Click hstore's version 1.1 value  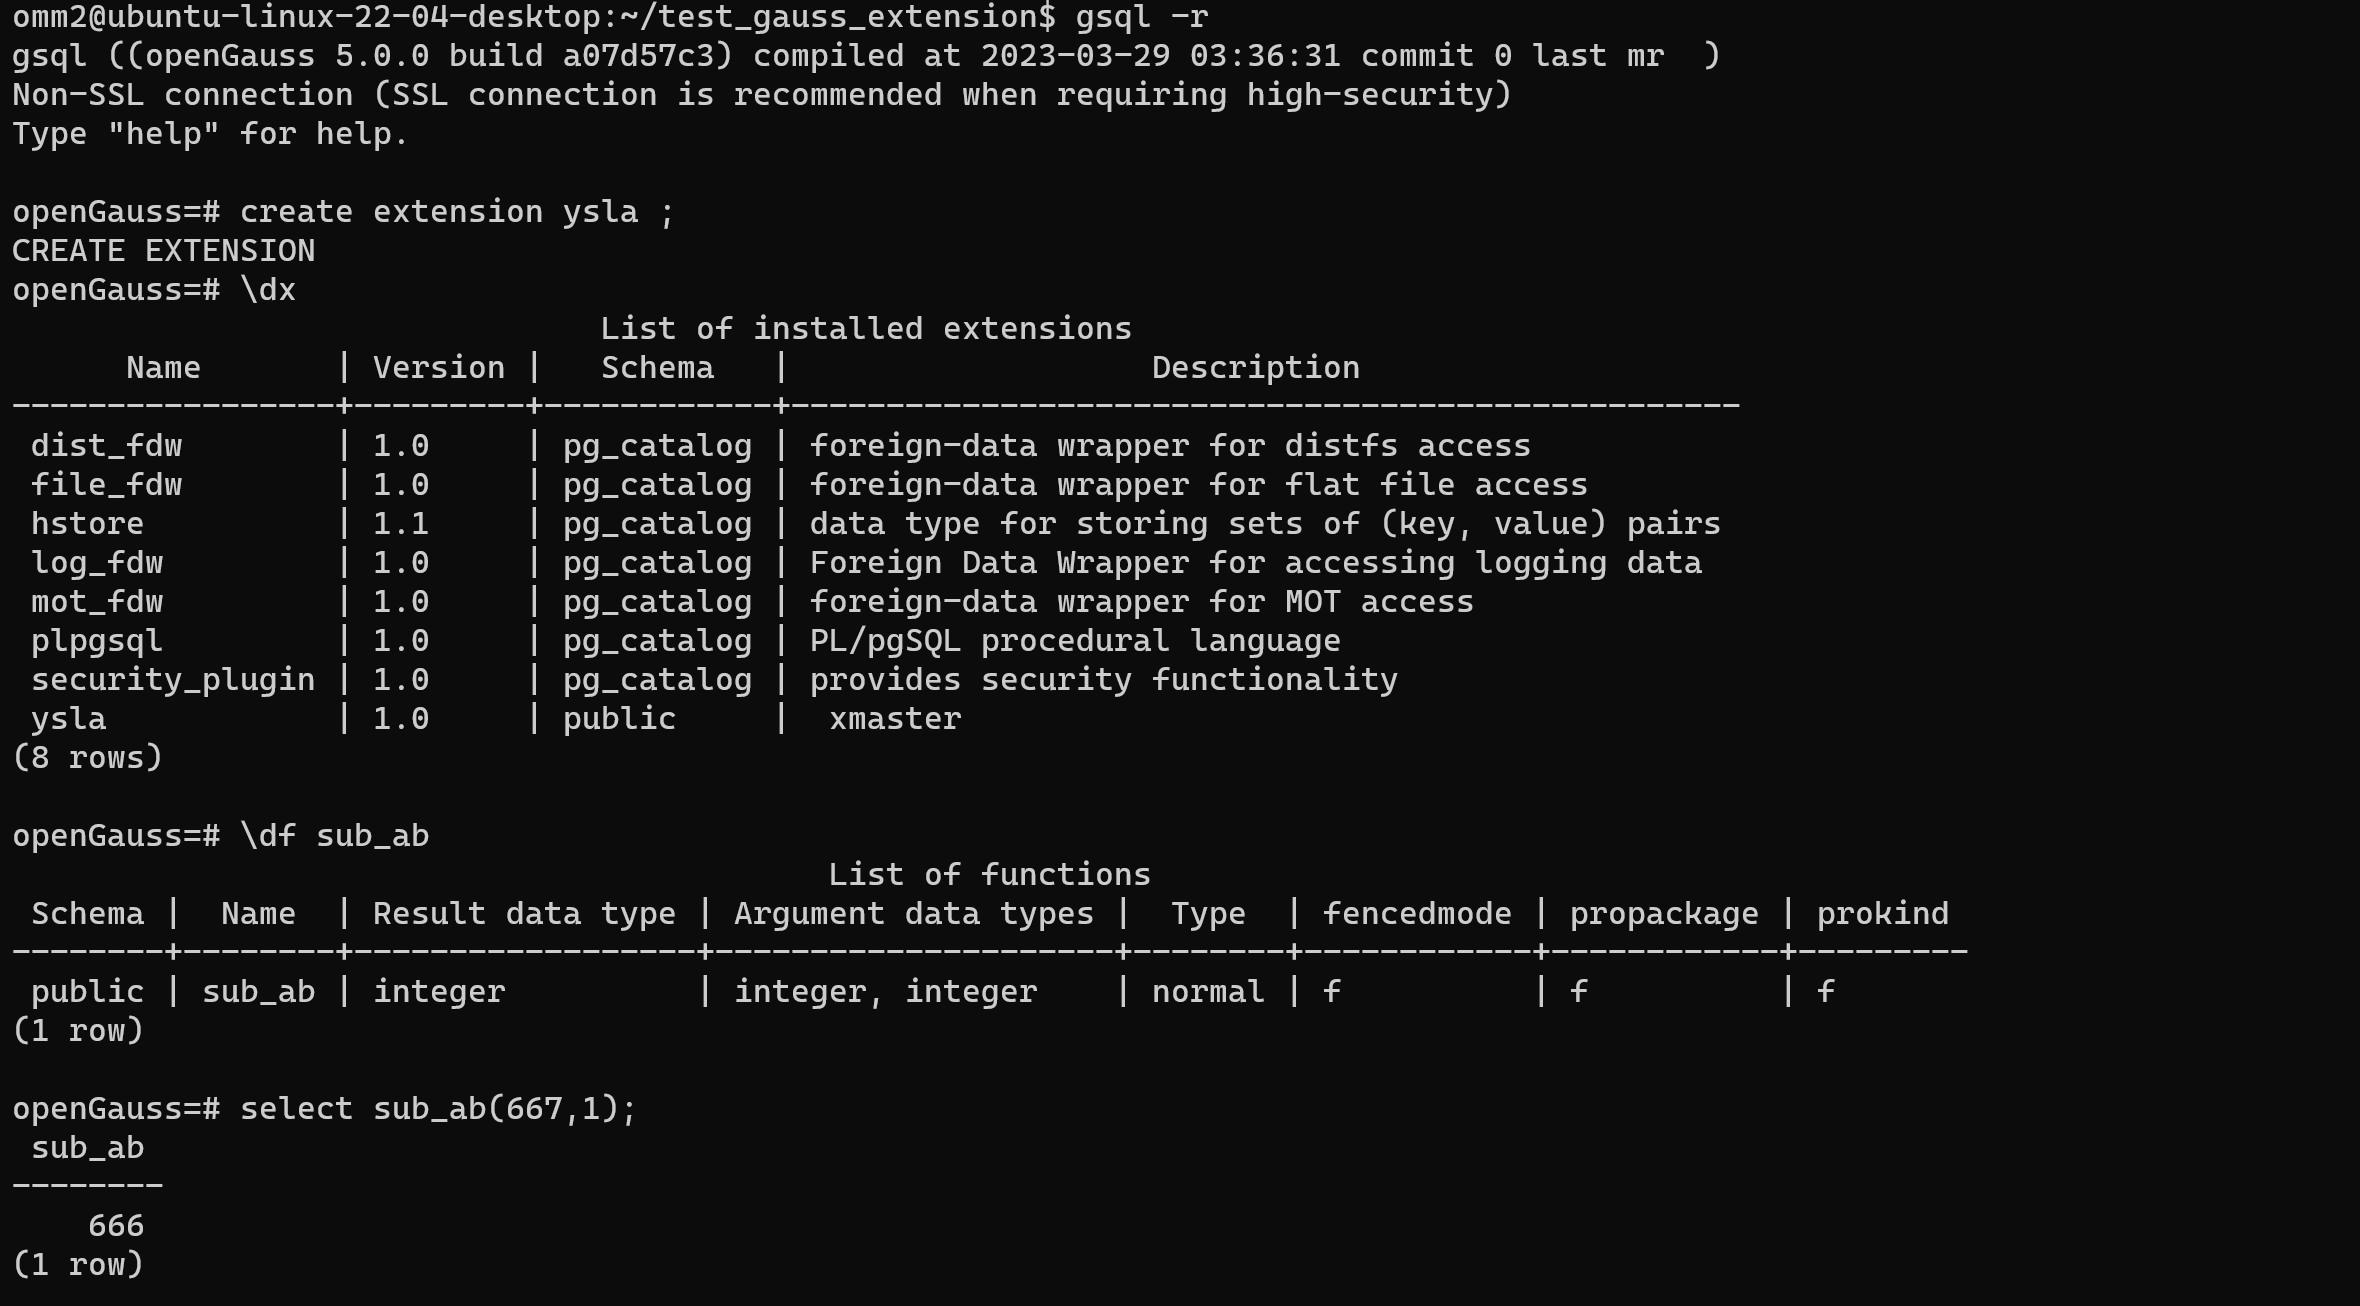(400, 524)
